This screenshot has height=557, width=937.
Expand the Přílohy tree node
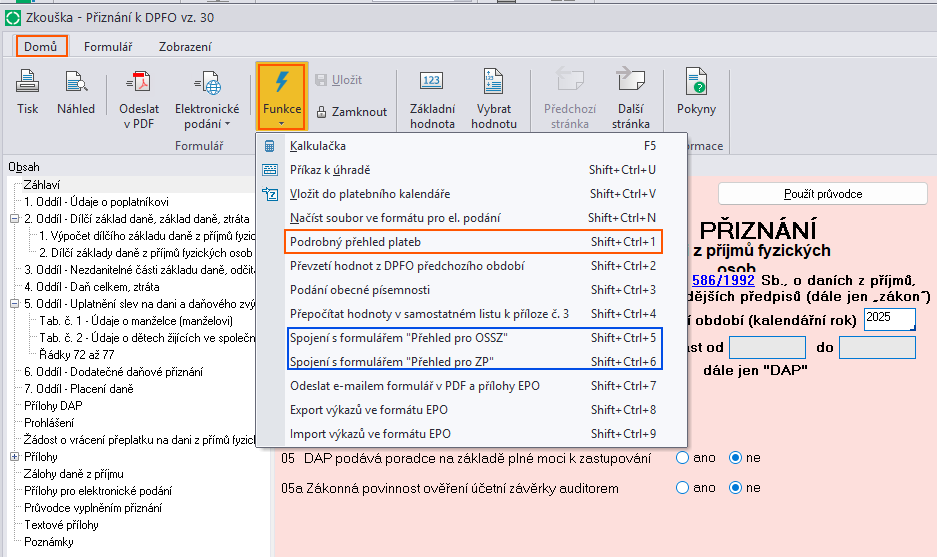coord(14,457)
